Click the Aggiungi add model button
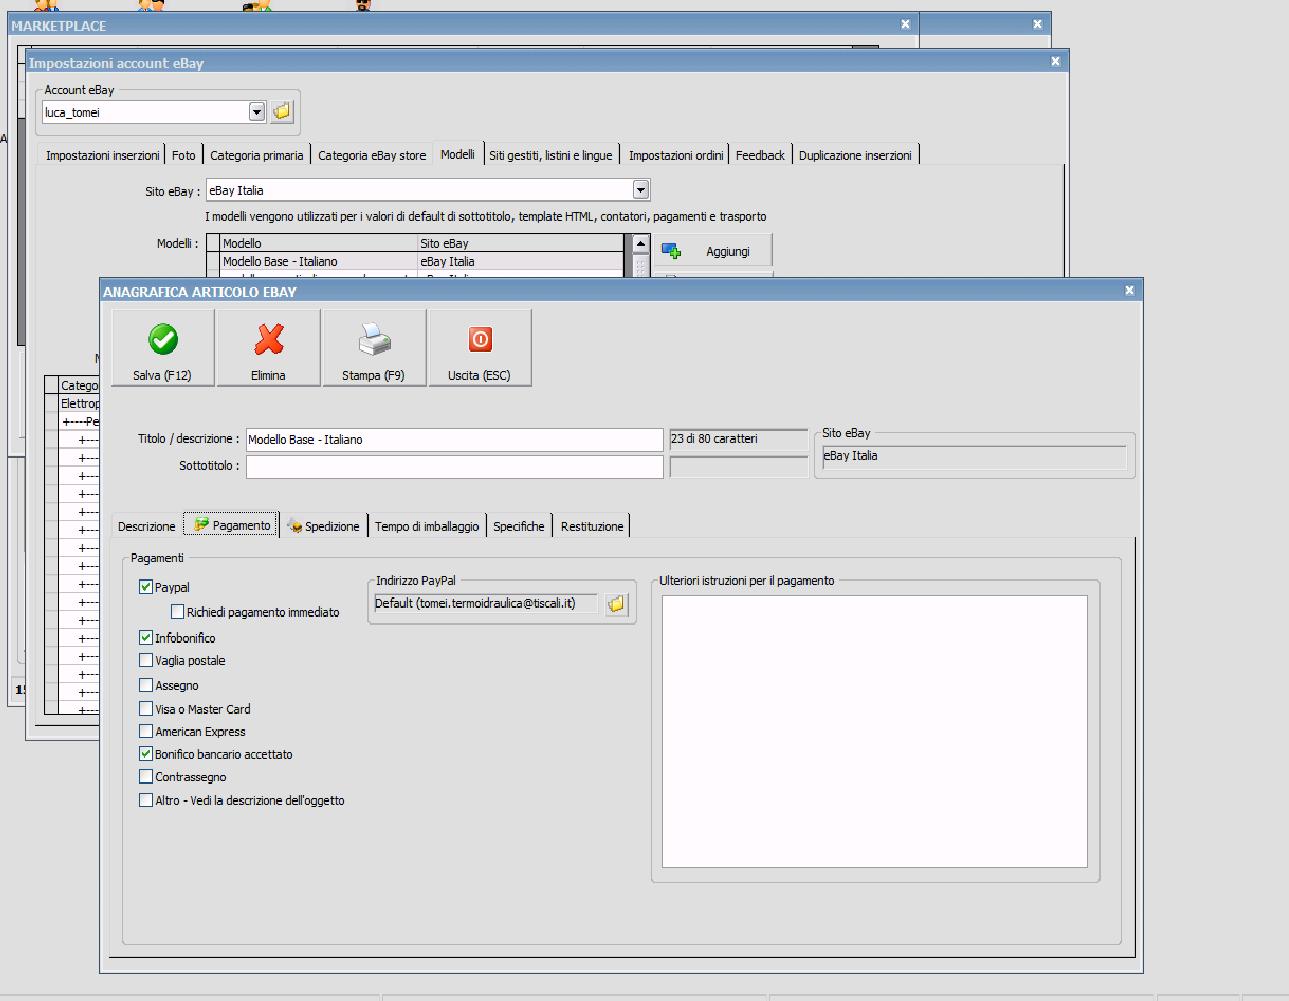The height and width of the screenshot is (1001, 1289). pyautogui.click(x=713, y=251)
